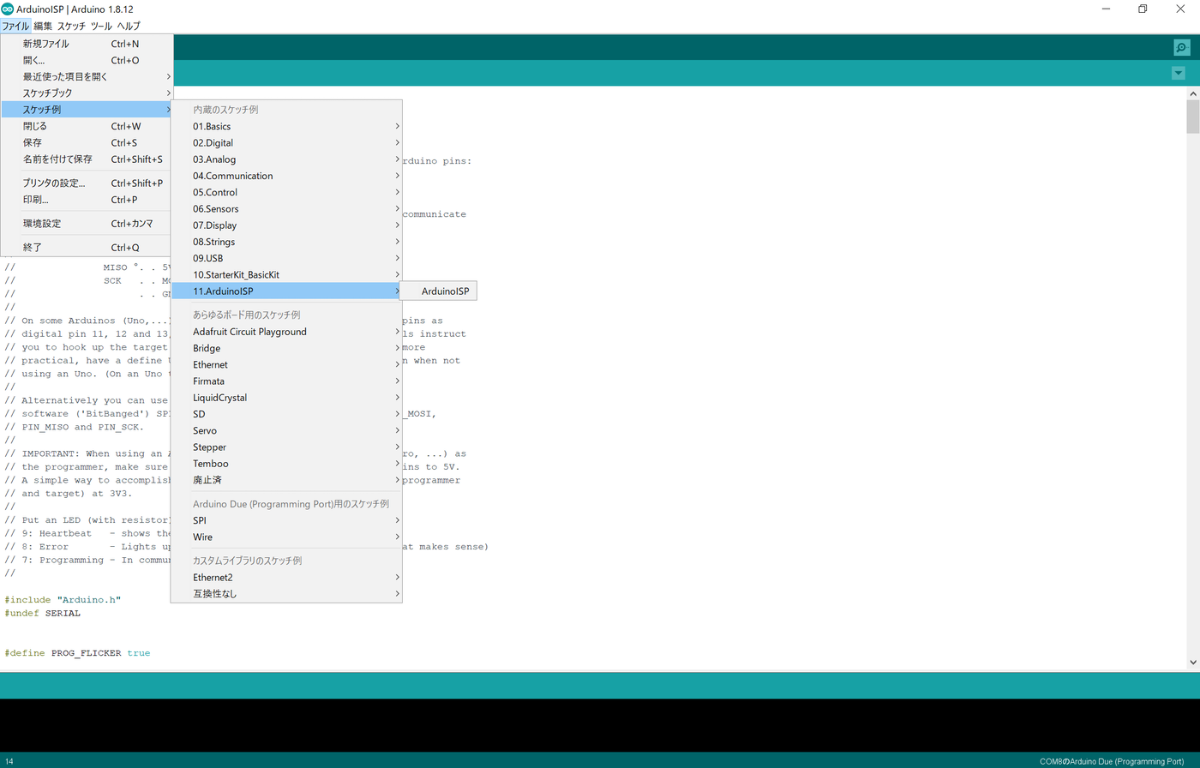Open 環境設定 preferences
This screenshot has width=1200, height=768.
87,224
